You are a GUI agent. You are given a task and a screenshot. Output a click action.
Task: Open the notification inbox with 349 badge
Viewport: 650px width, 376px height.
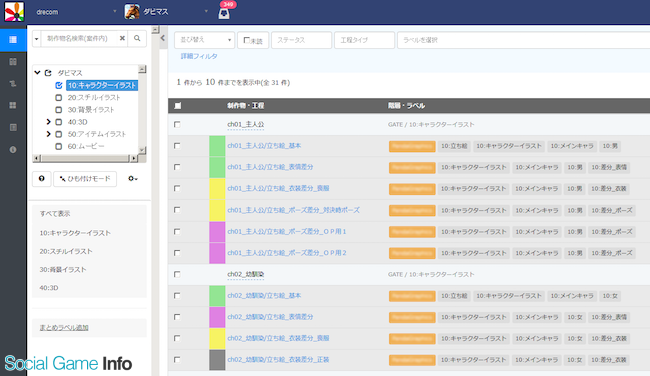tap(224, 12)
